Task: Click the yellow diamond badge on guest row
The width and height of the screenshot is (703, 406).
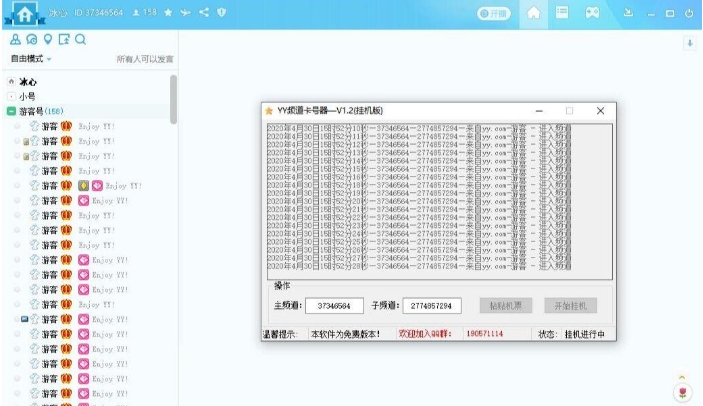Action: point(83,186)
